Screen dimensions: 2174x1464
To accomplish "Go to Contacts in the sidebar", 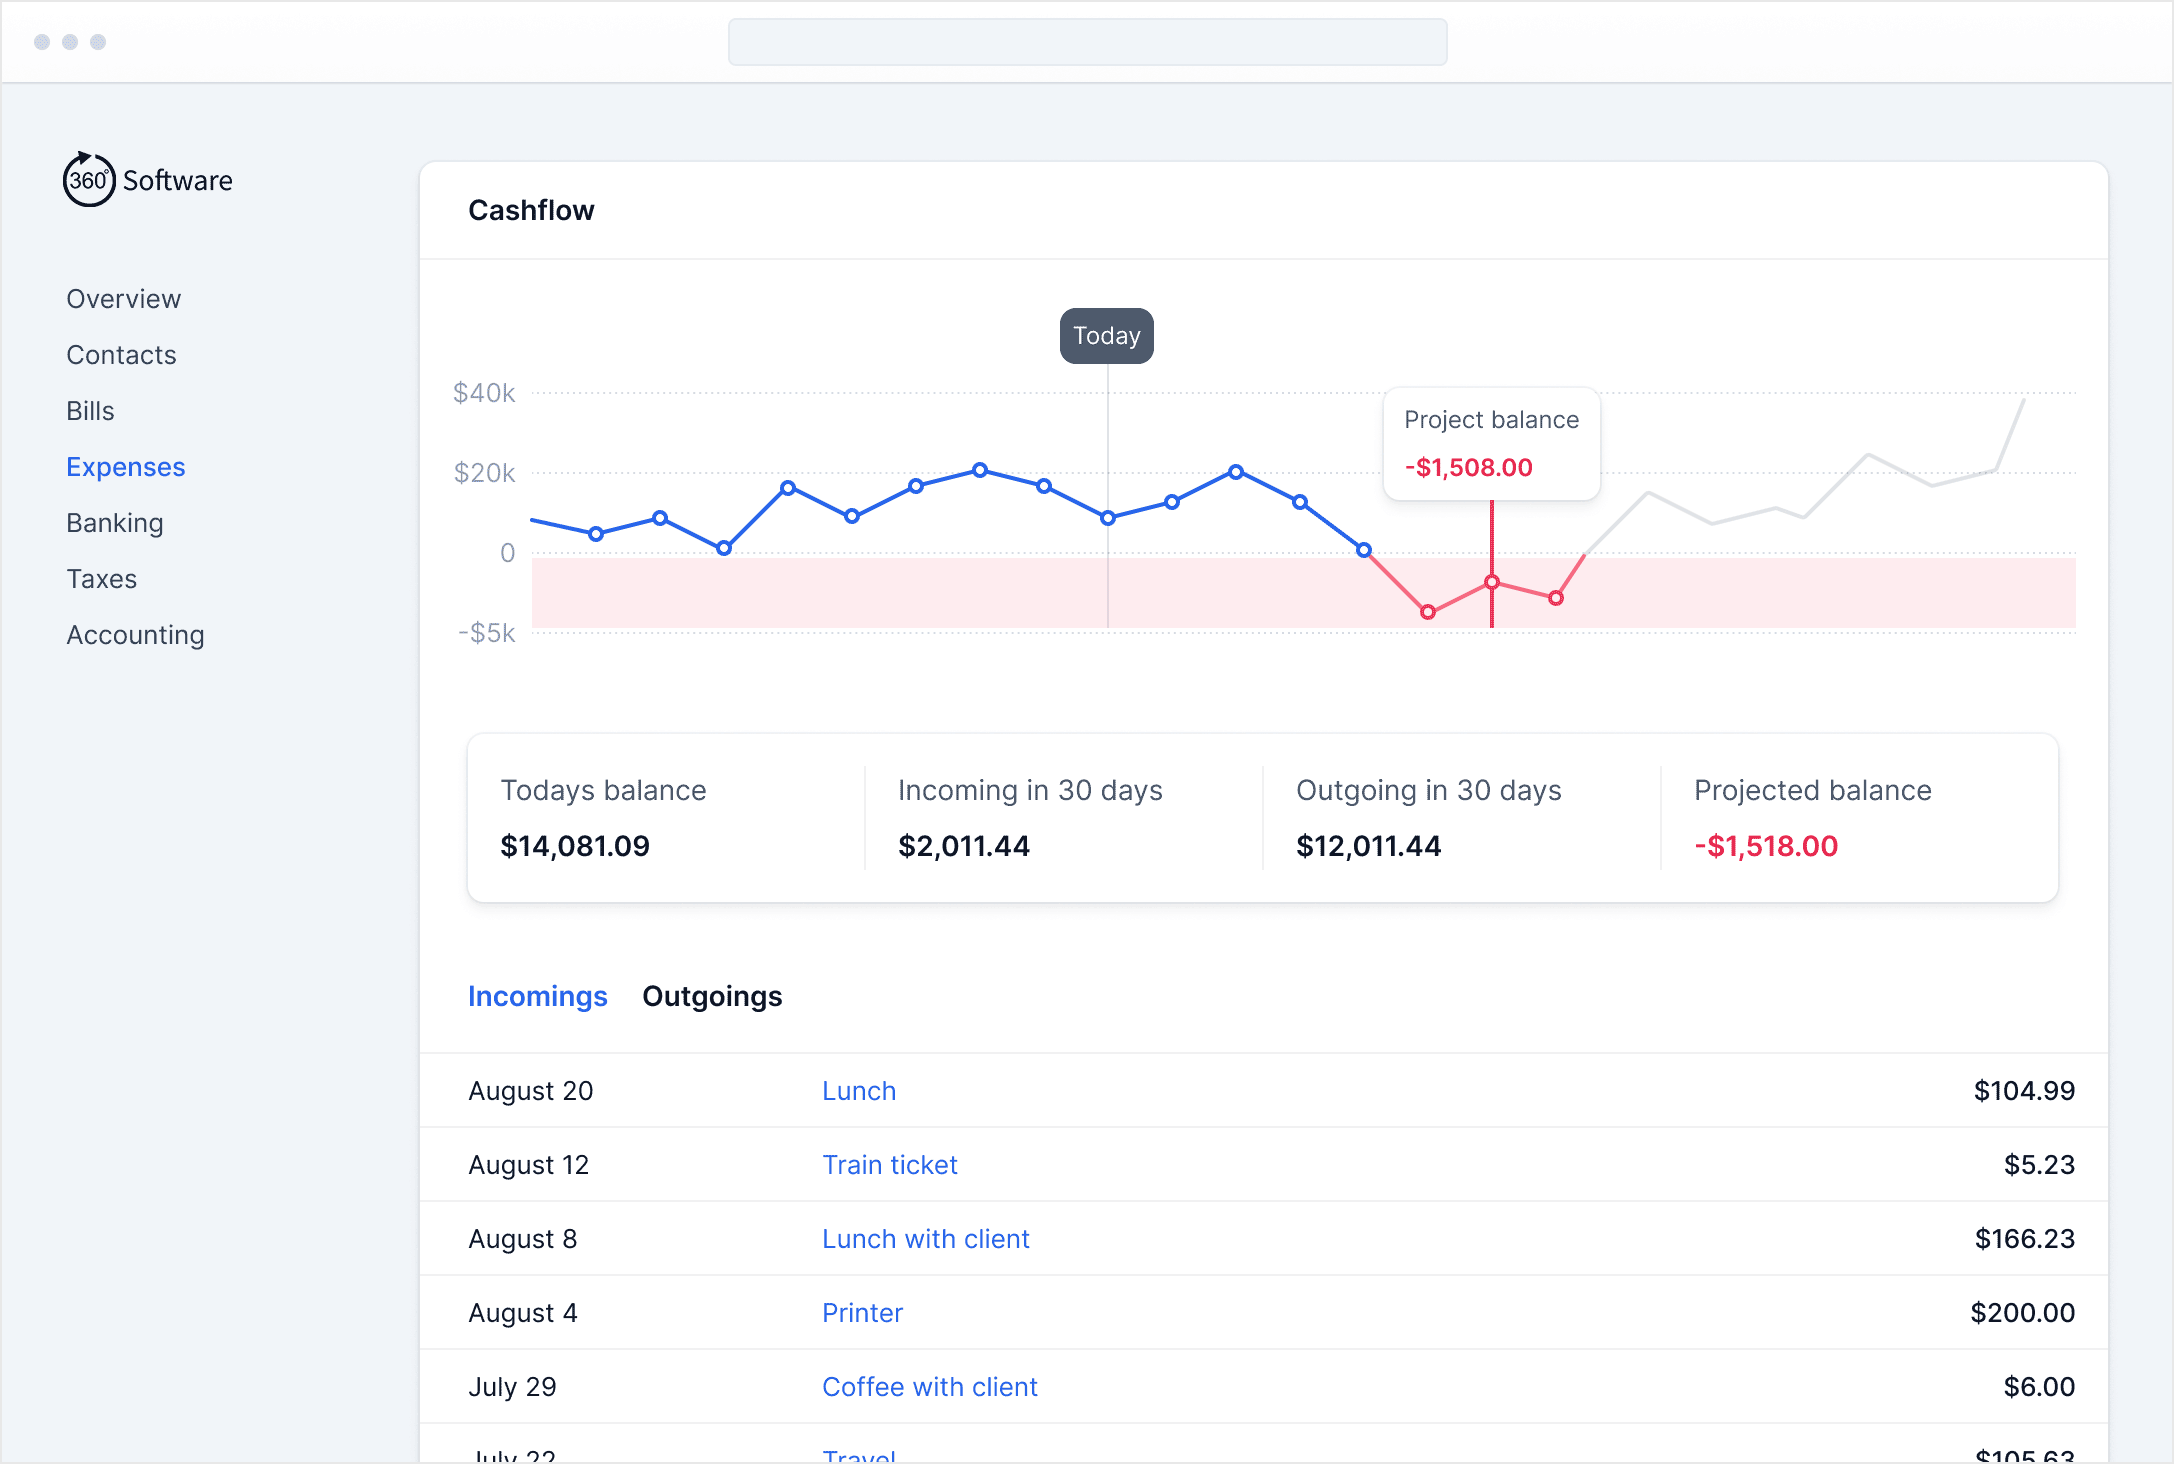I will tap(121, 355).
